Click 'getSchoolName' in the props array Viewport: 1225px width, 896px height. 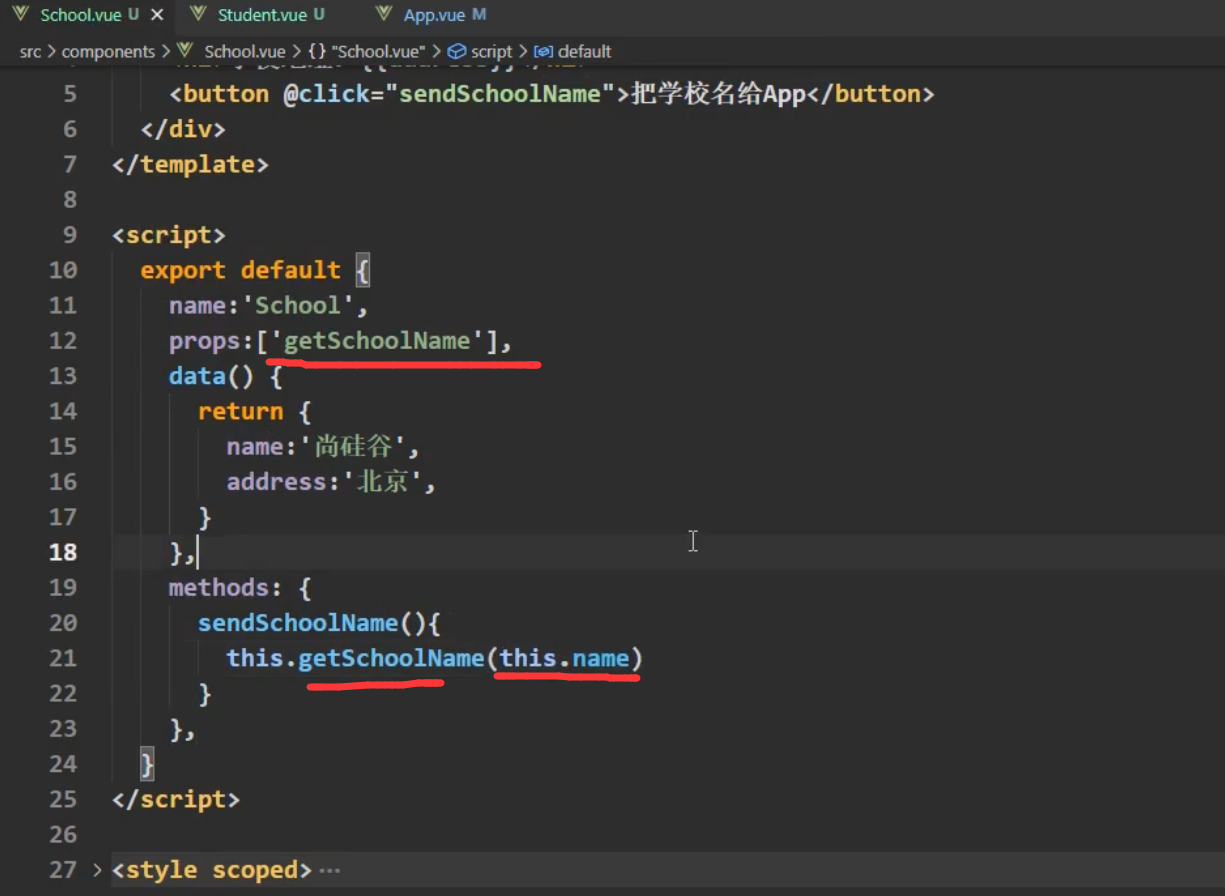click(x=377, y=341)
